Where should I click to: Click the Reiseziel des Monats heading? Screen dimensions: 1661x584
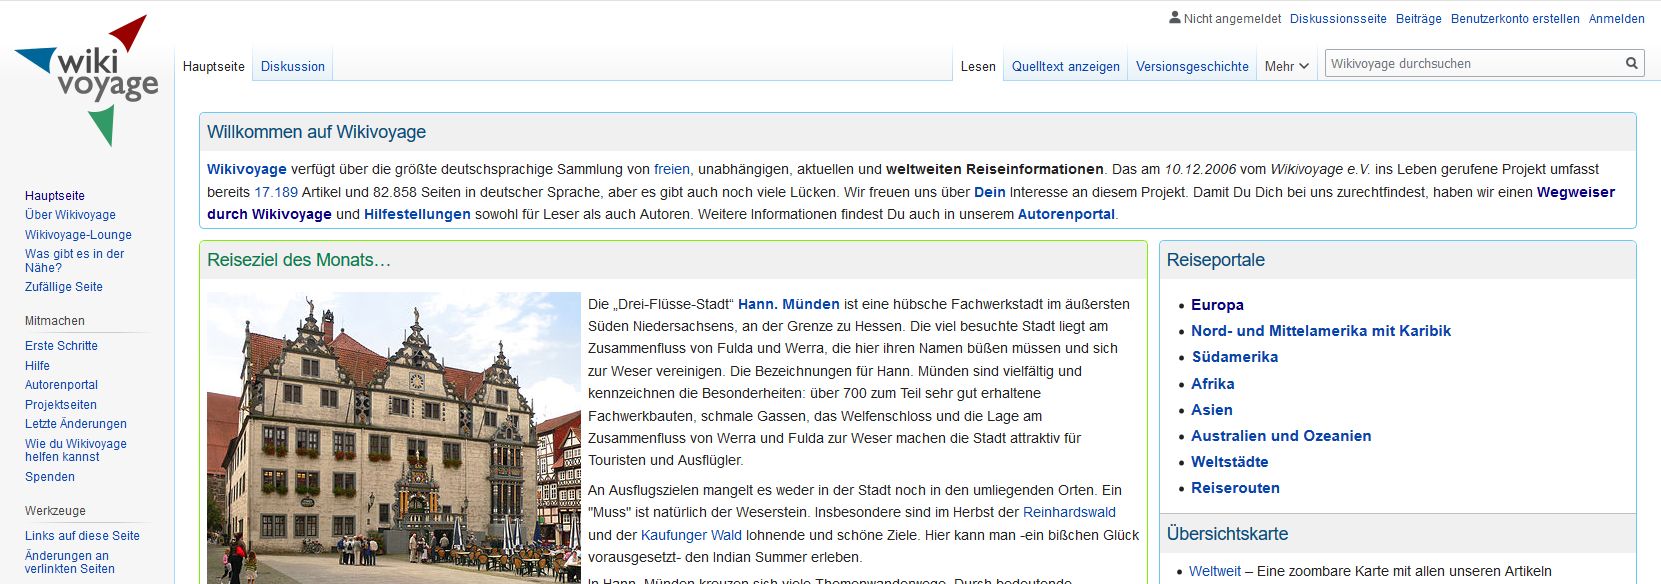tap(299, 260)
